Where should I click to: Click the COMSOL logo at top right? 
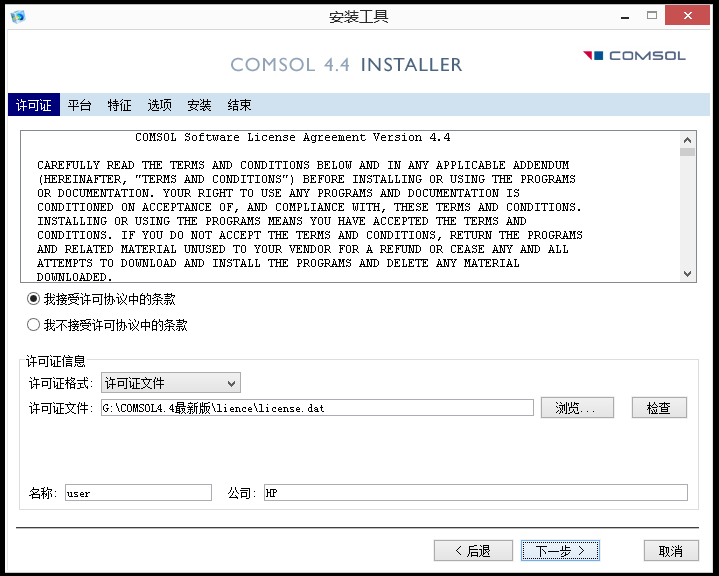coord(634,55)
